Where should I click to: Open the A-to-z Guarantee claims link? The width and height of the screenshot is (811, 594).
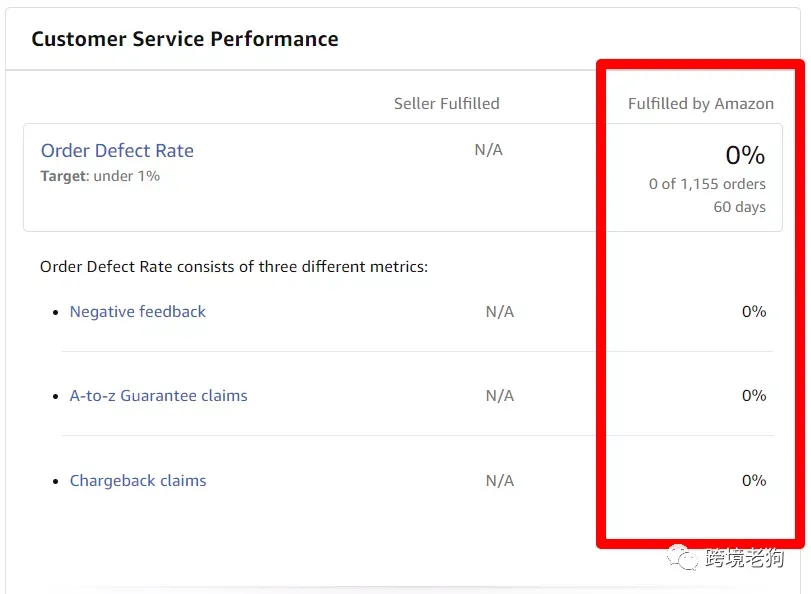[x=158, y=396]
